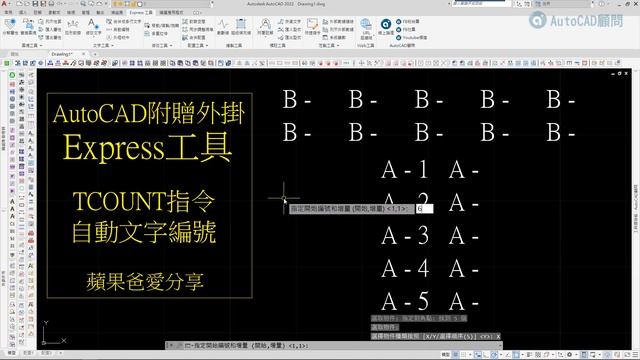This screenshot has height=360, width=640.
Task: Click the command line input bar
Action: [334, 345]
